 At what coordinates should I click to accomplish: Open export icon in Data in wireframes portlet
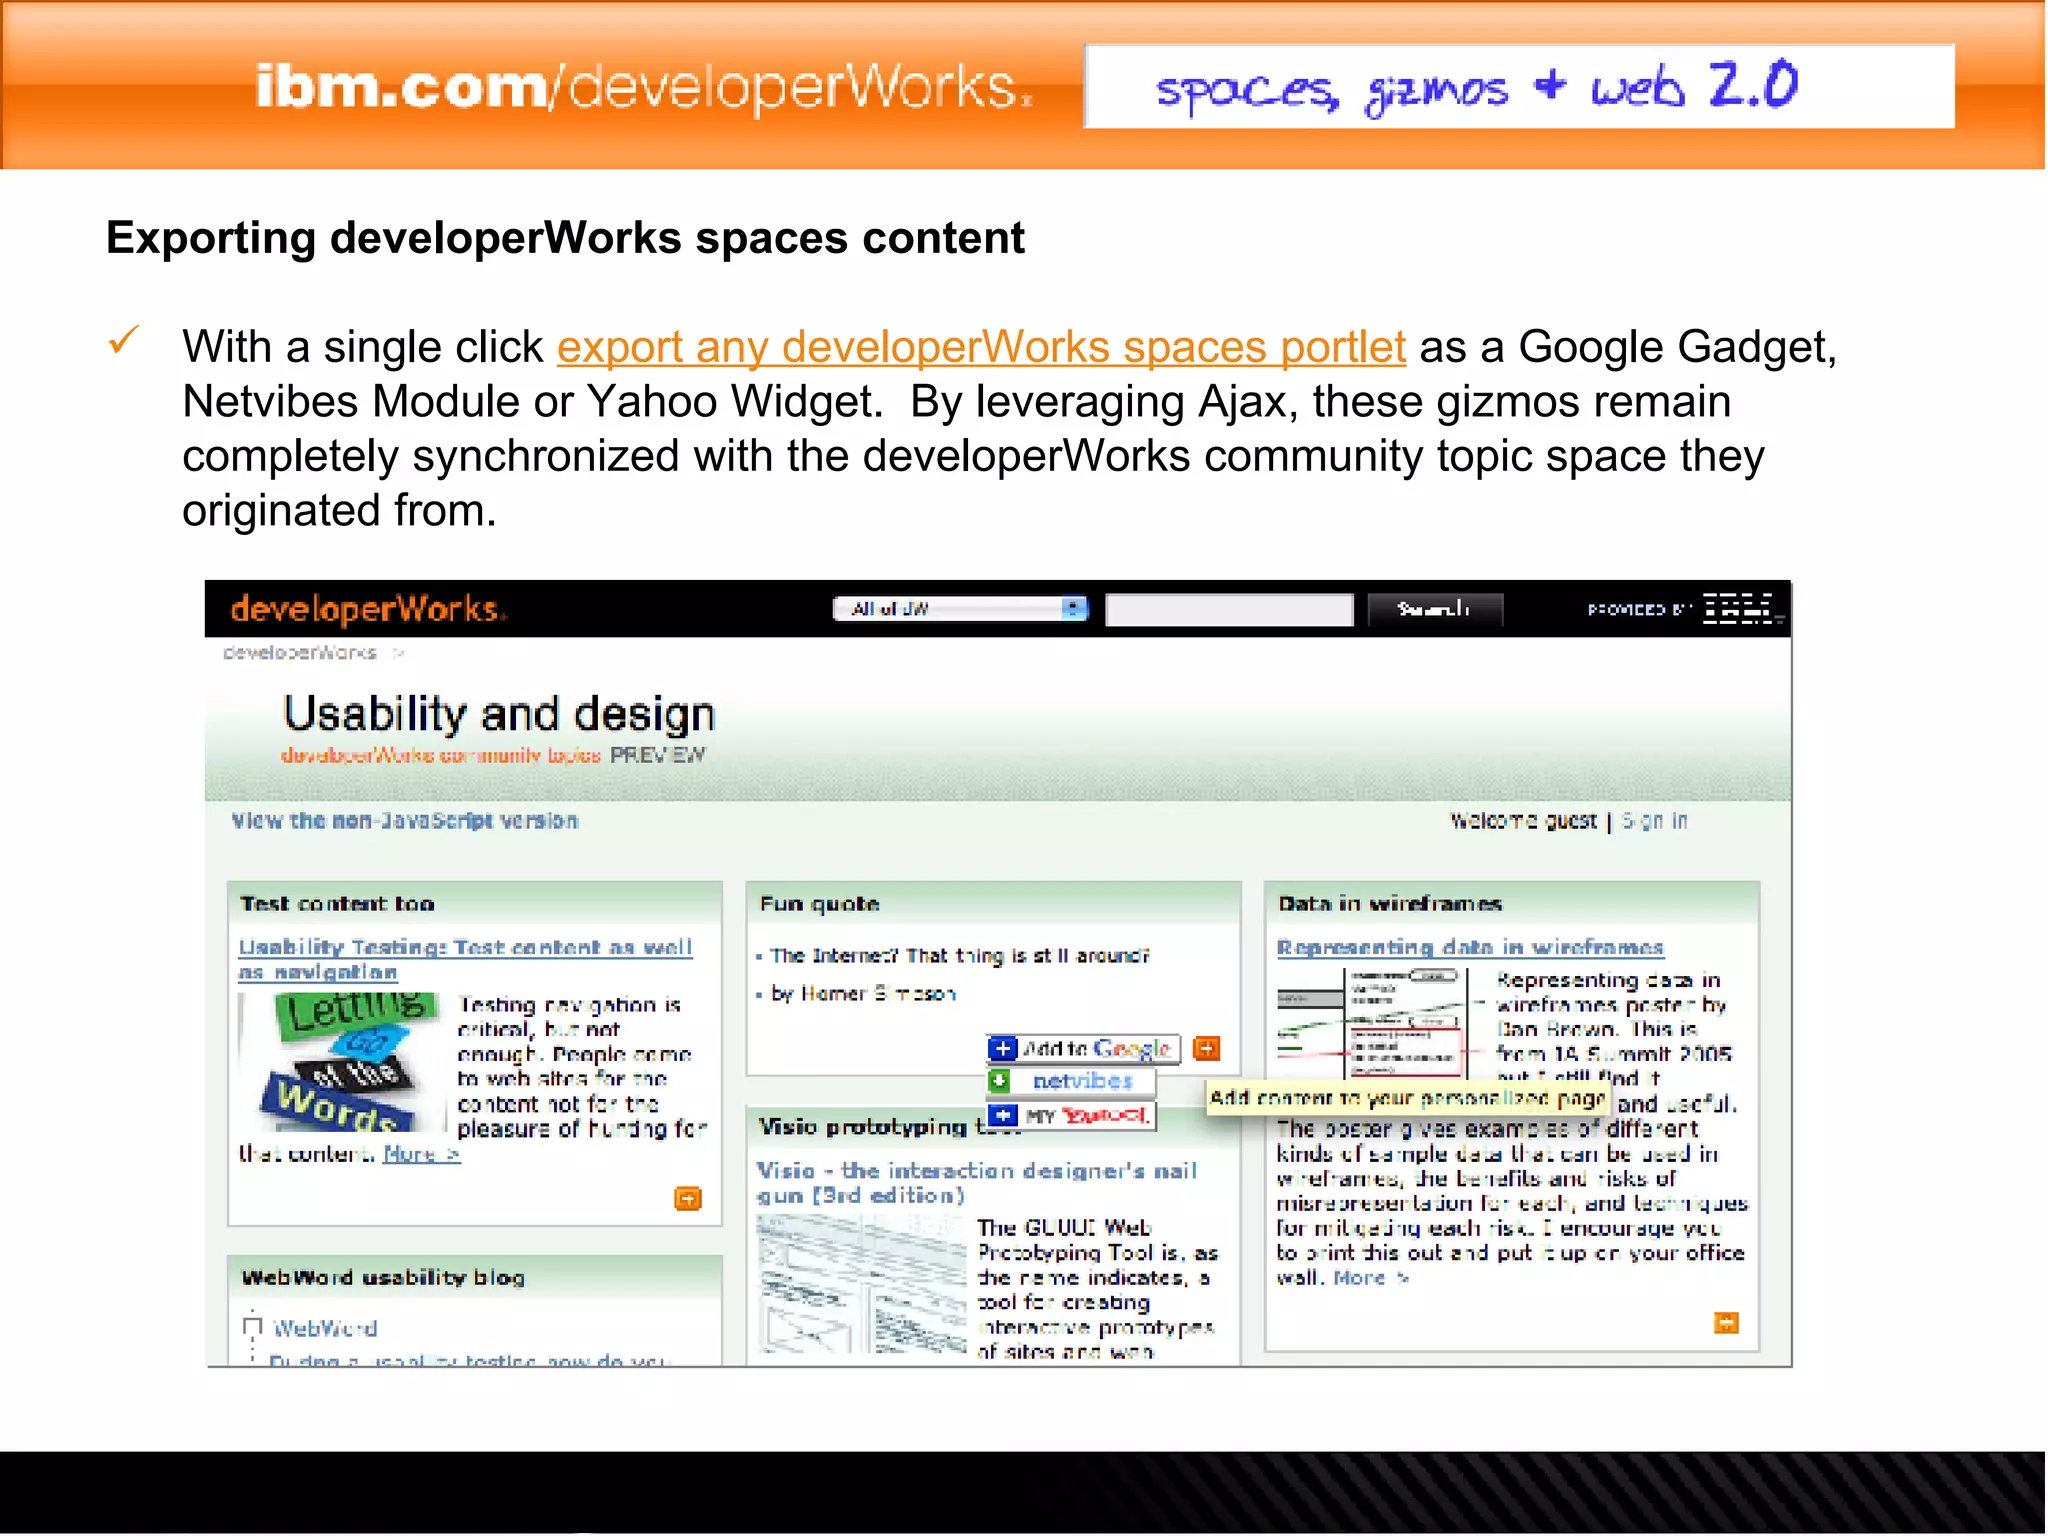click(x=1726, y=1323)
